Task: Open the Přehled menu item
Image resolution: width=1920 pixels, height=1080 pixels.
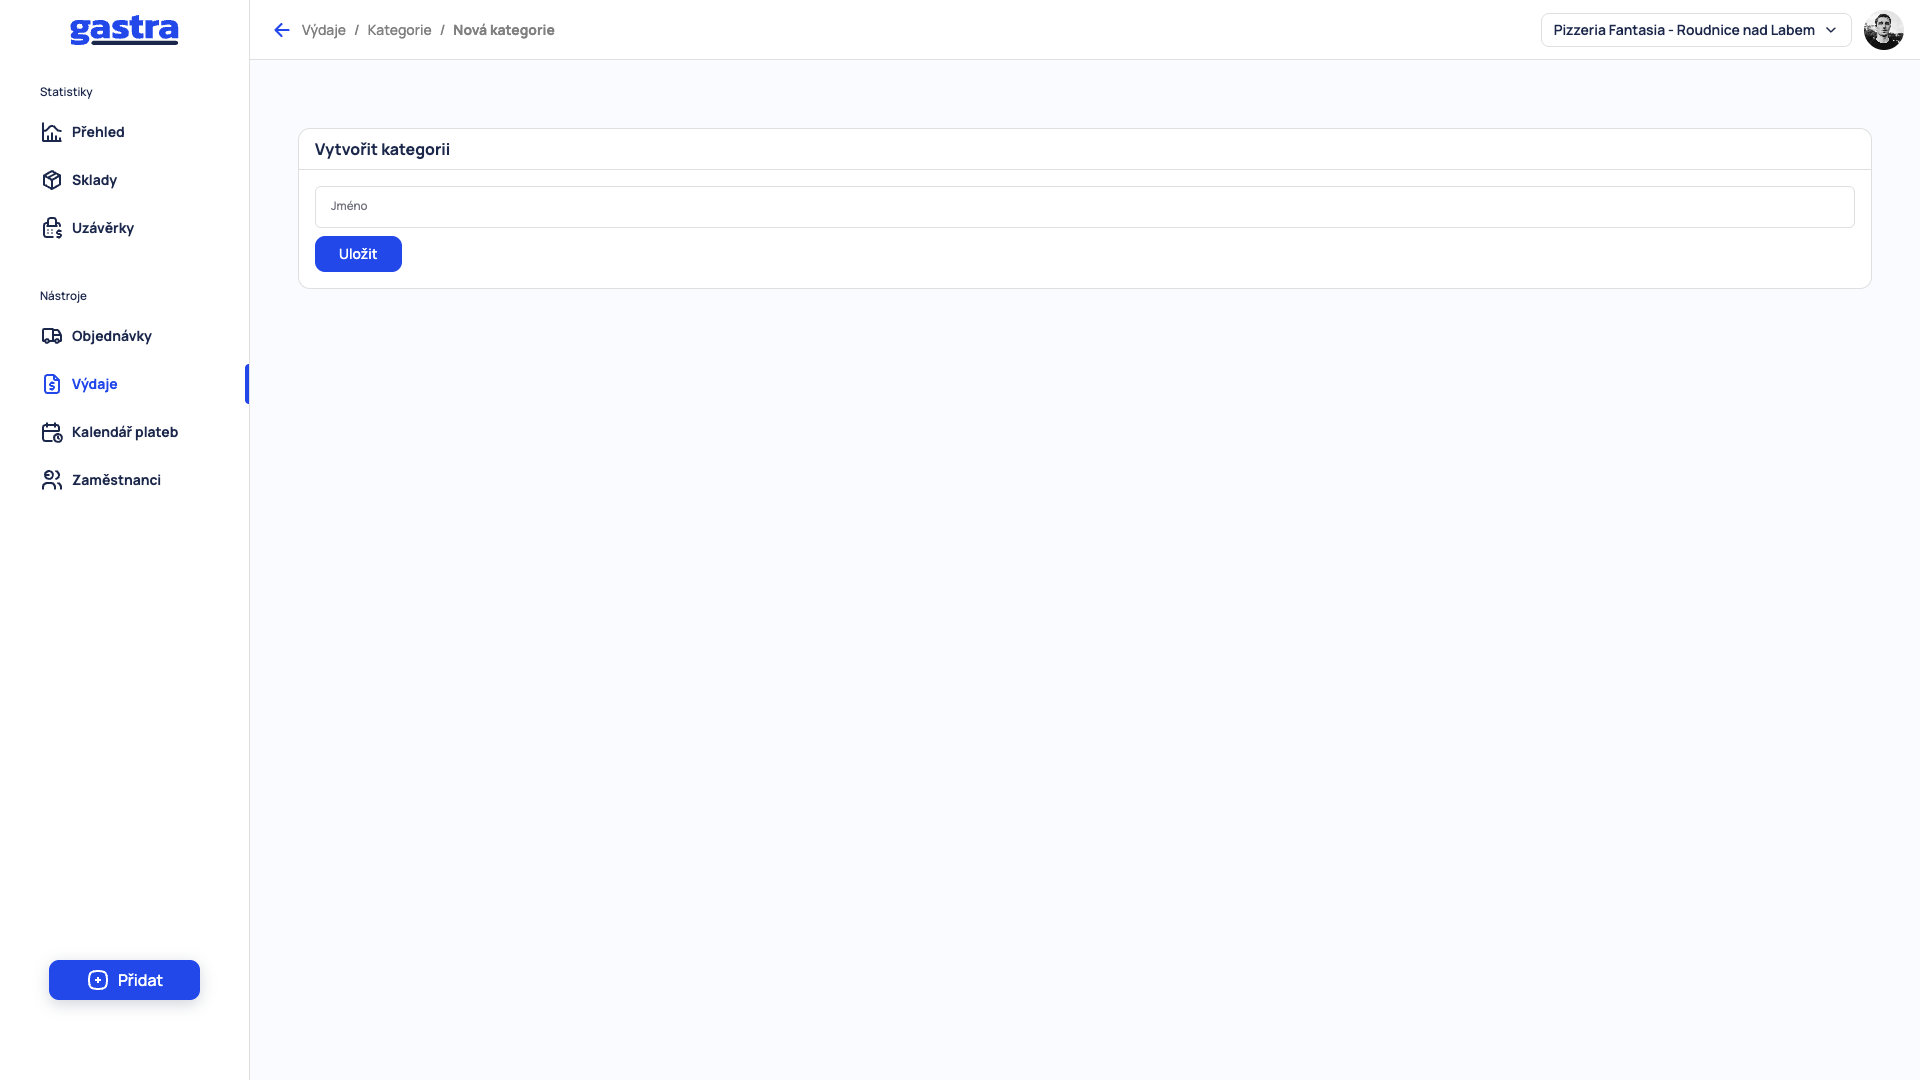Action: 124,132
